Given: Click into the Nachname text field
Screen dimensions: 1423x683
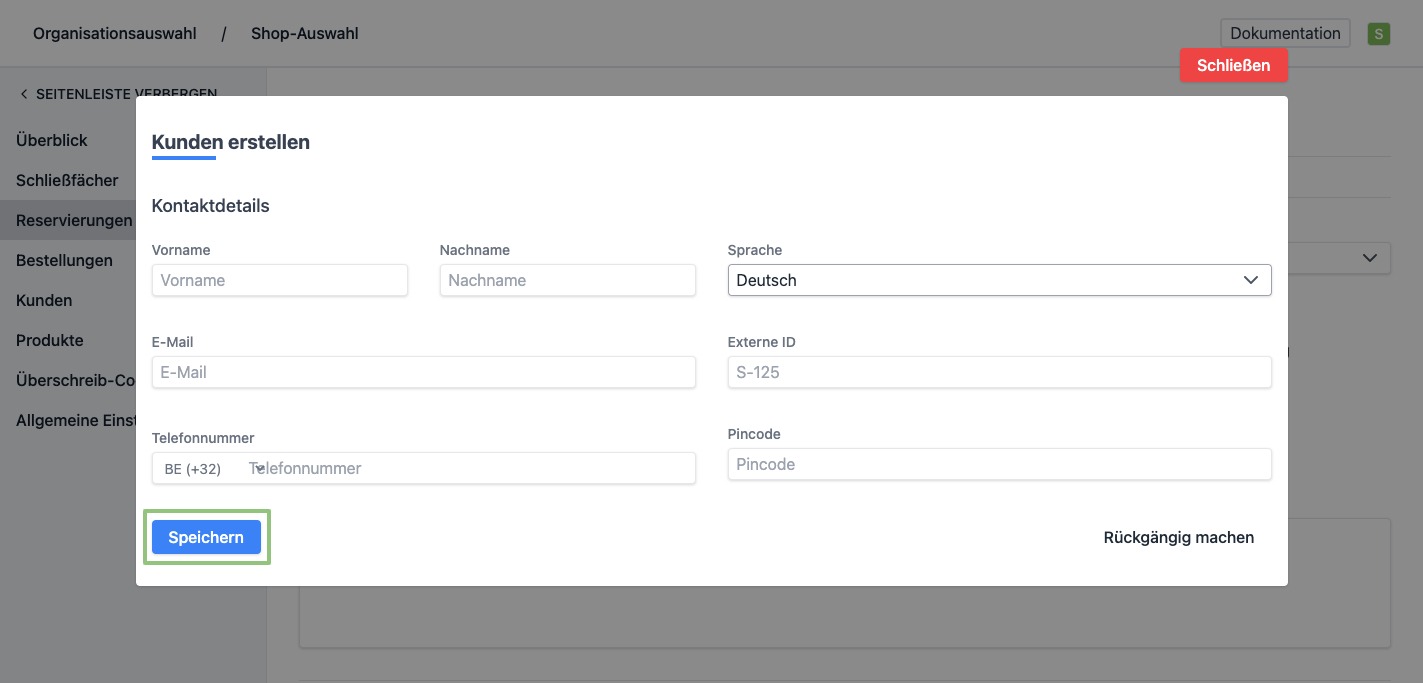Looking at the screenshot, I should (567, 280).
